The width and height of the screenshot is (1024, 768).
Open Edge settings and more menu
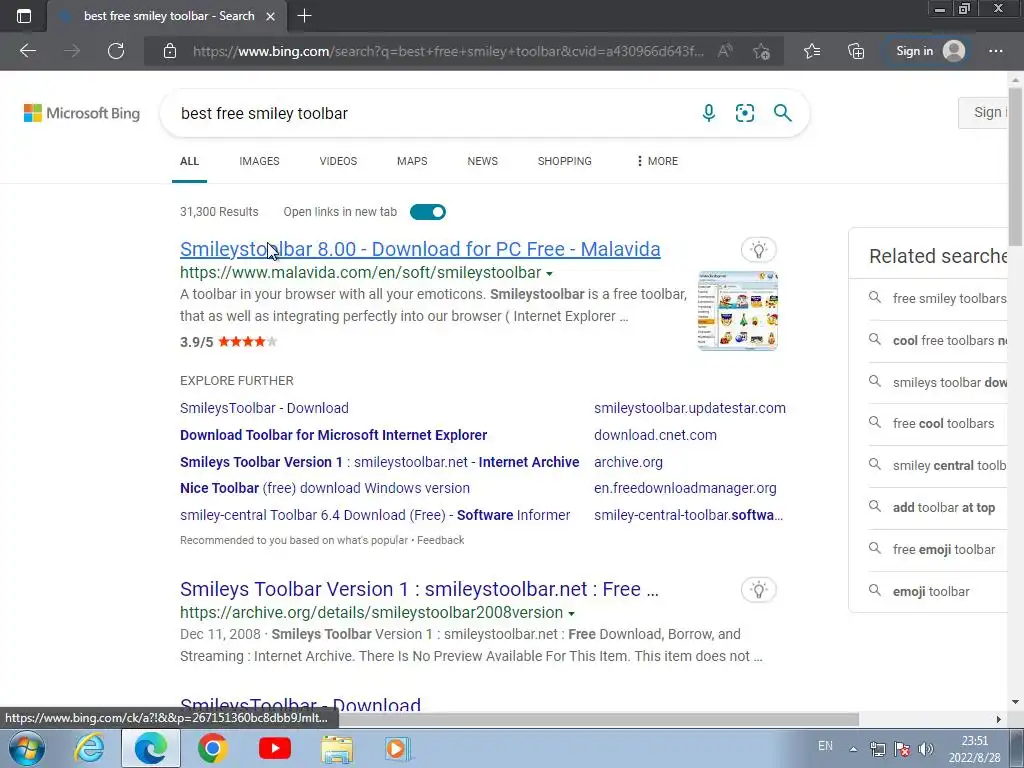click(996, 51)
